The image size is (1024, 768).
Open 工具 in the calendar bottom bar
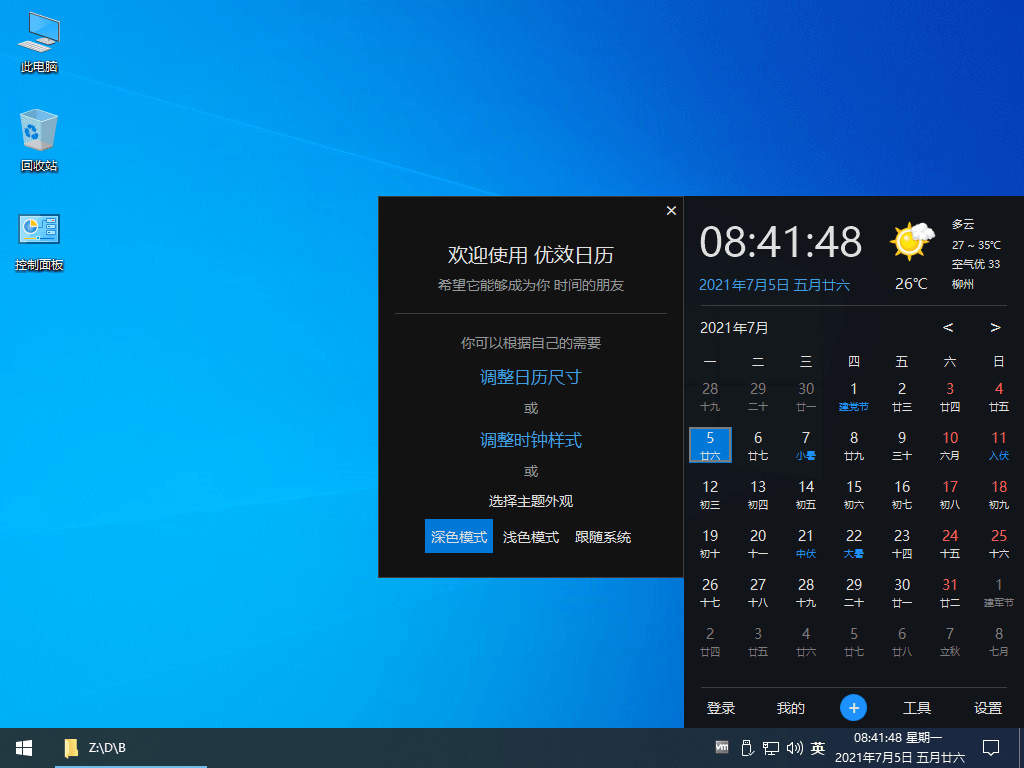[917, 707]
